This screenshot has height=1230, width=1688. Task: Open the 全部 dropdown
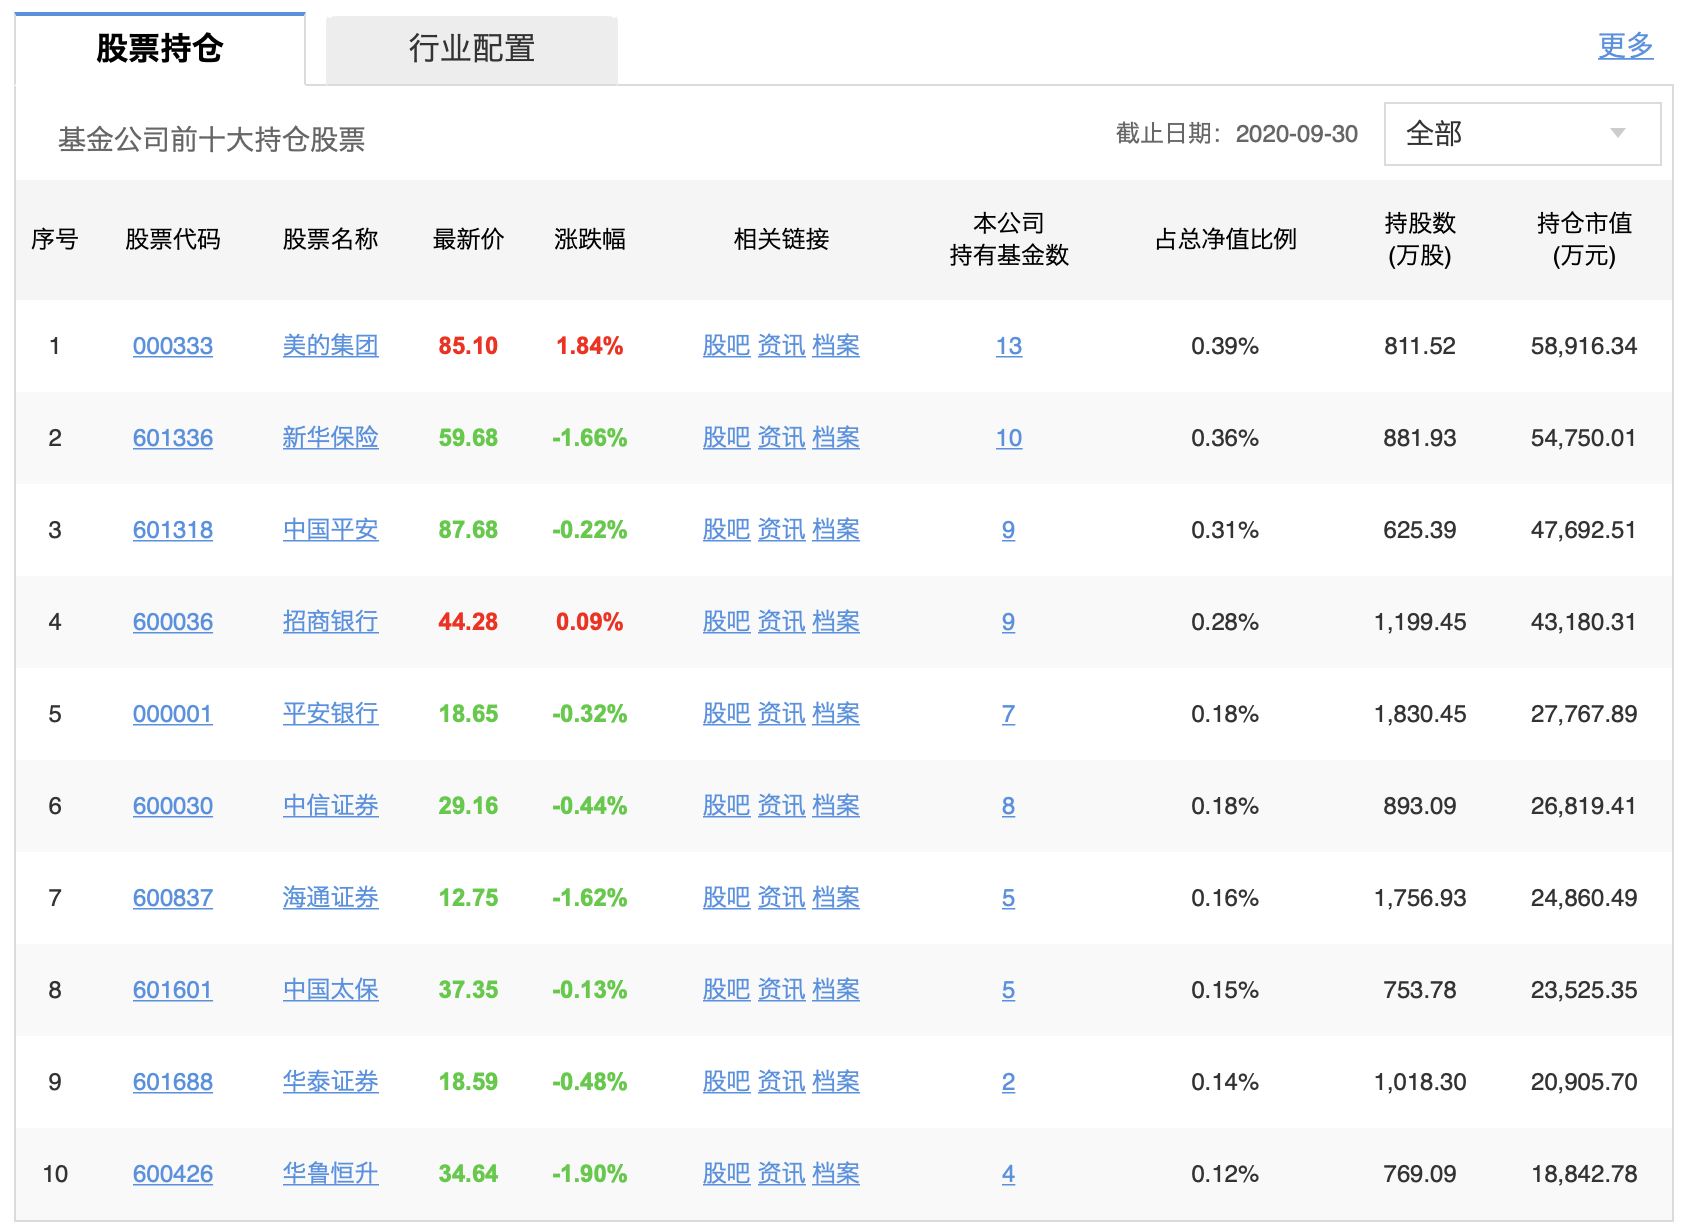click(1522, 134)
